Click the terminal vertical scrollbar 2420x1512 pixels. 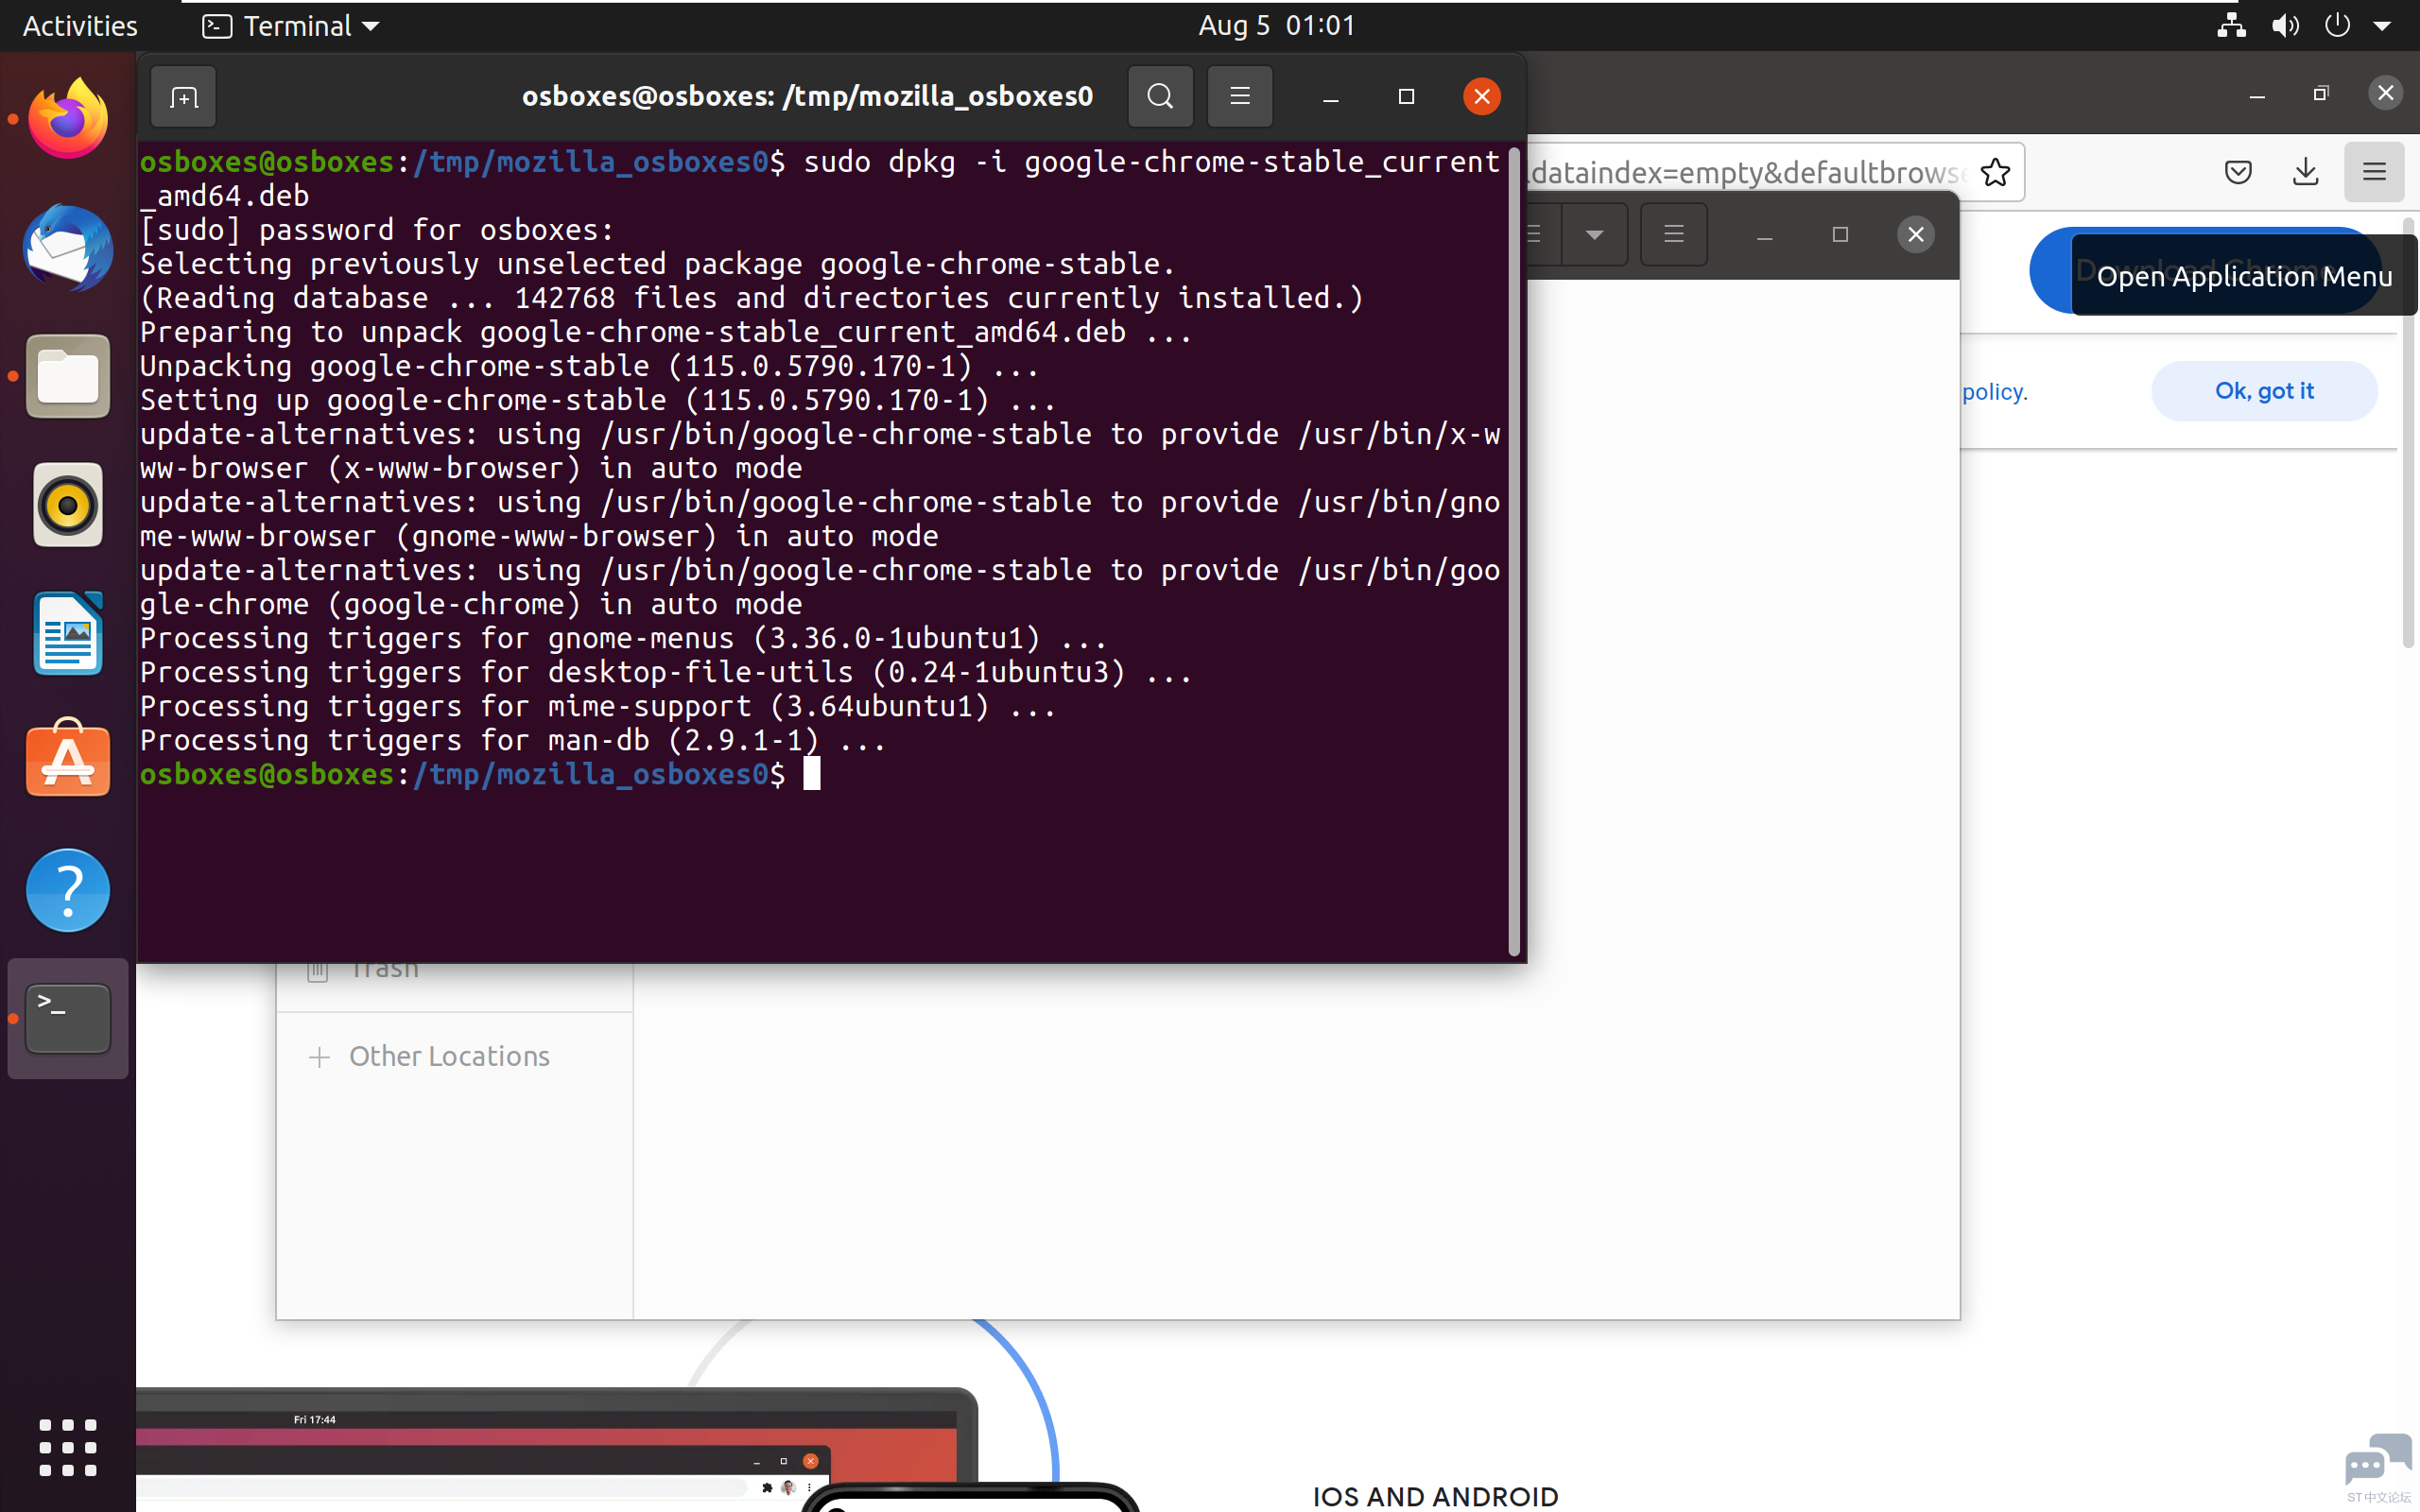click(1514, 552)
